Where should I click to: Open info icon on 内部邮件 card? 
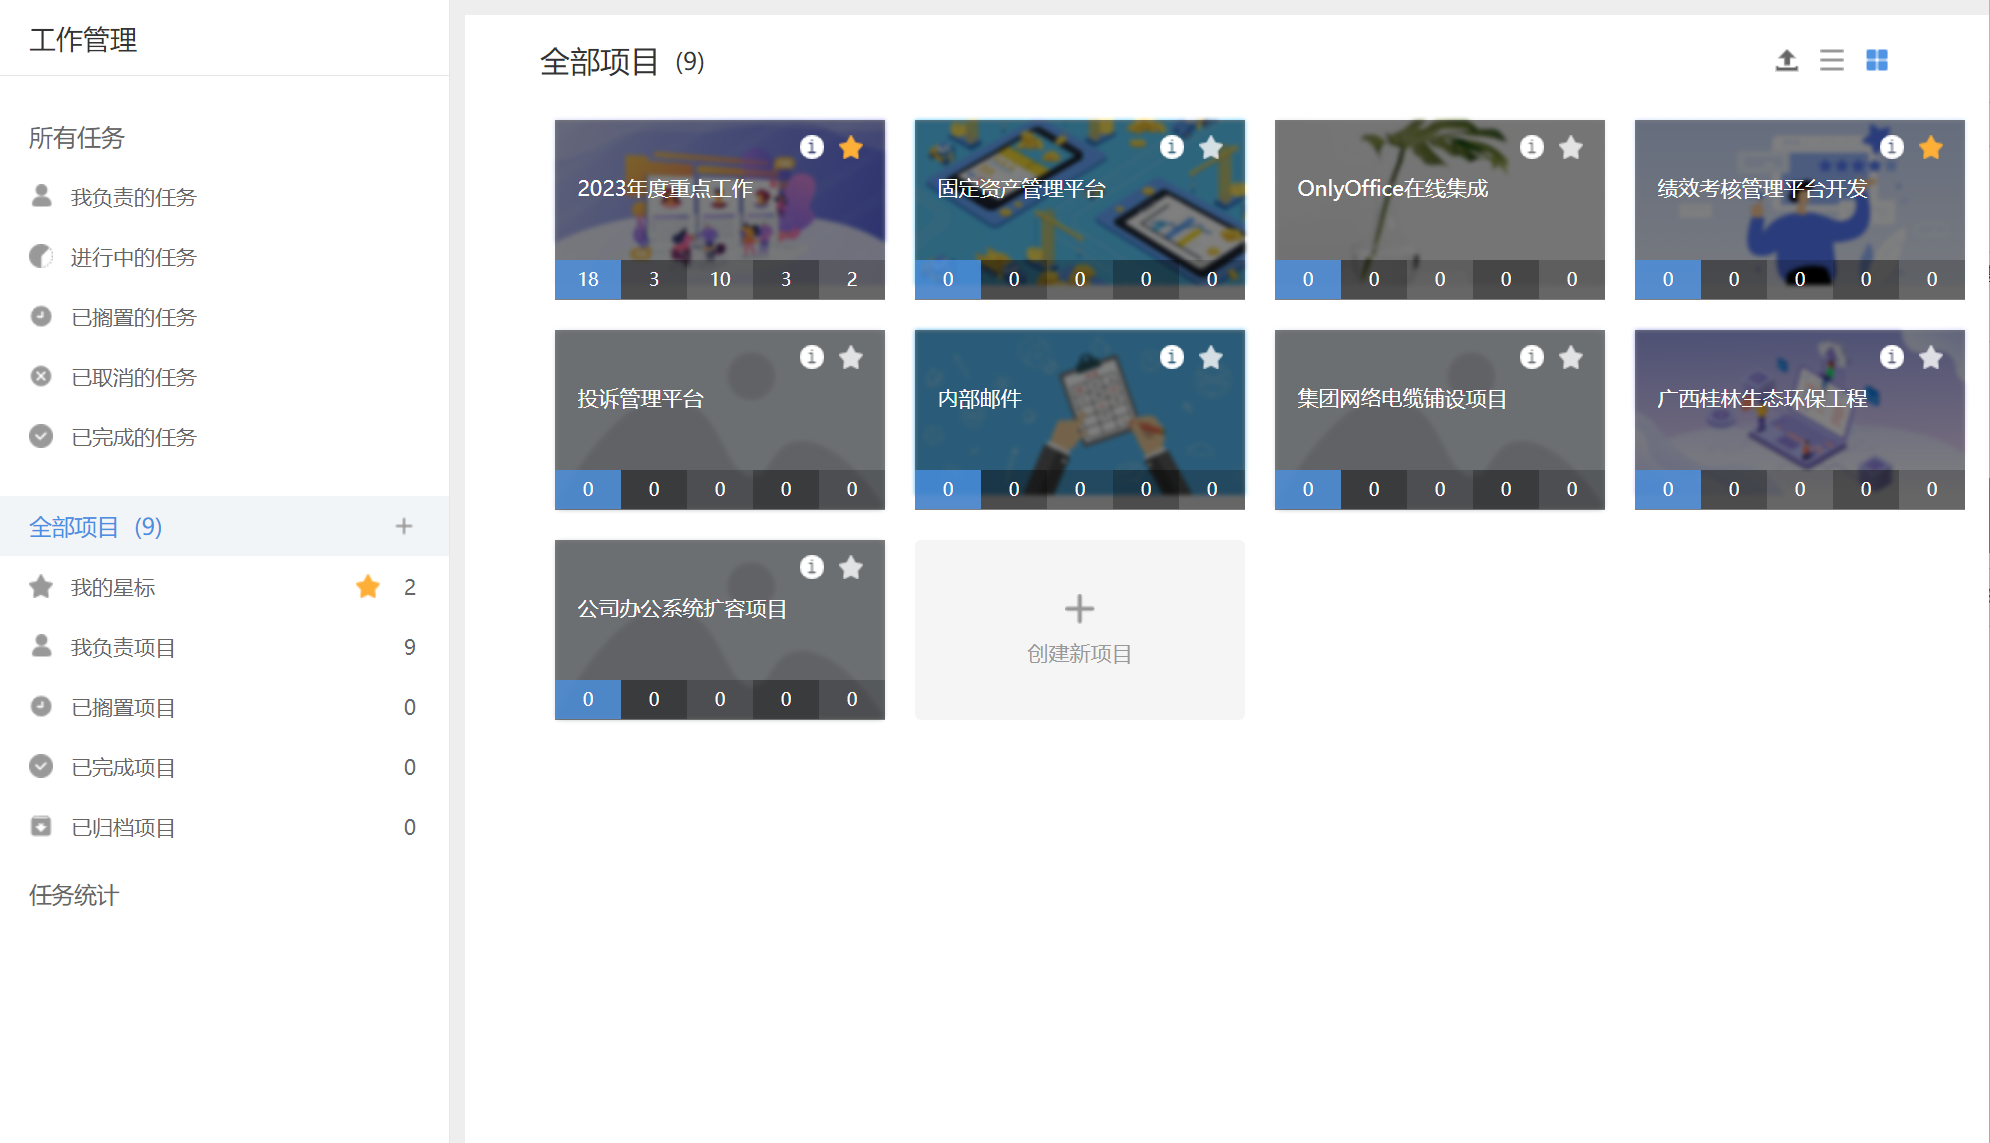(1171, 358)
